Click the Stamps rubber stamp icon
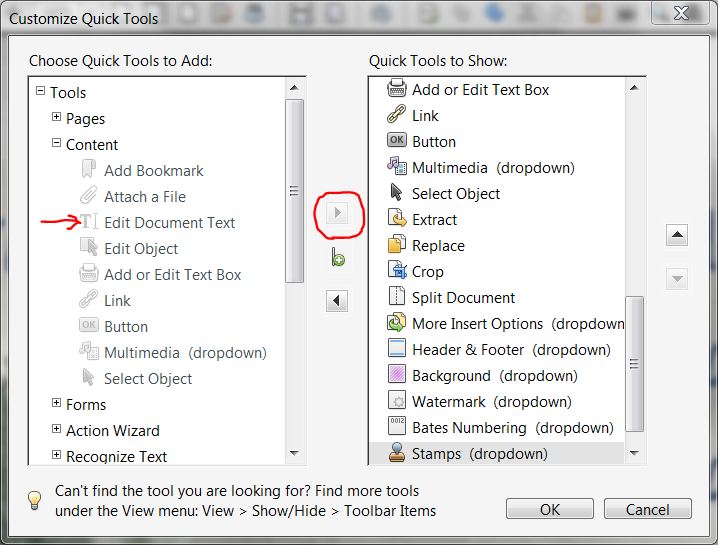The height and width of the screenshot is (545, 718). tap(397, 452)
